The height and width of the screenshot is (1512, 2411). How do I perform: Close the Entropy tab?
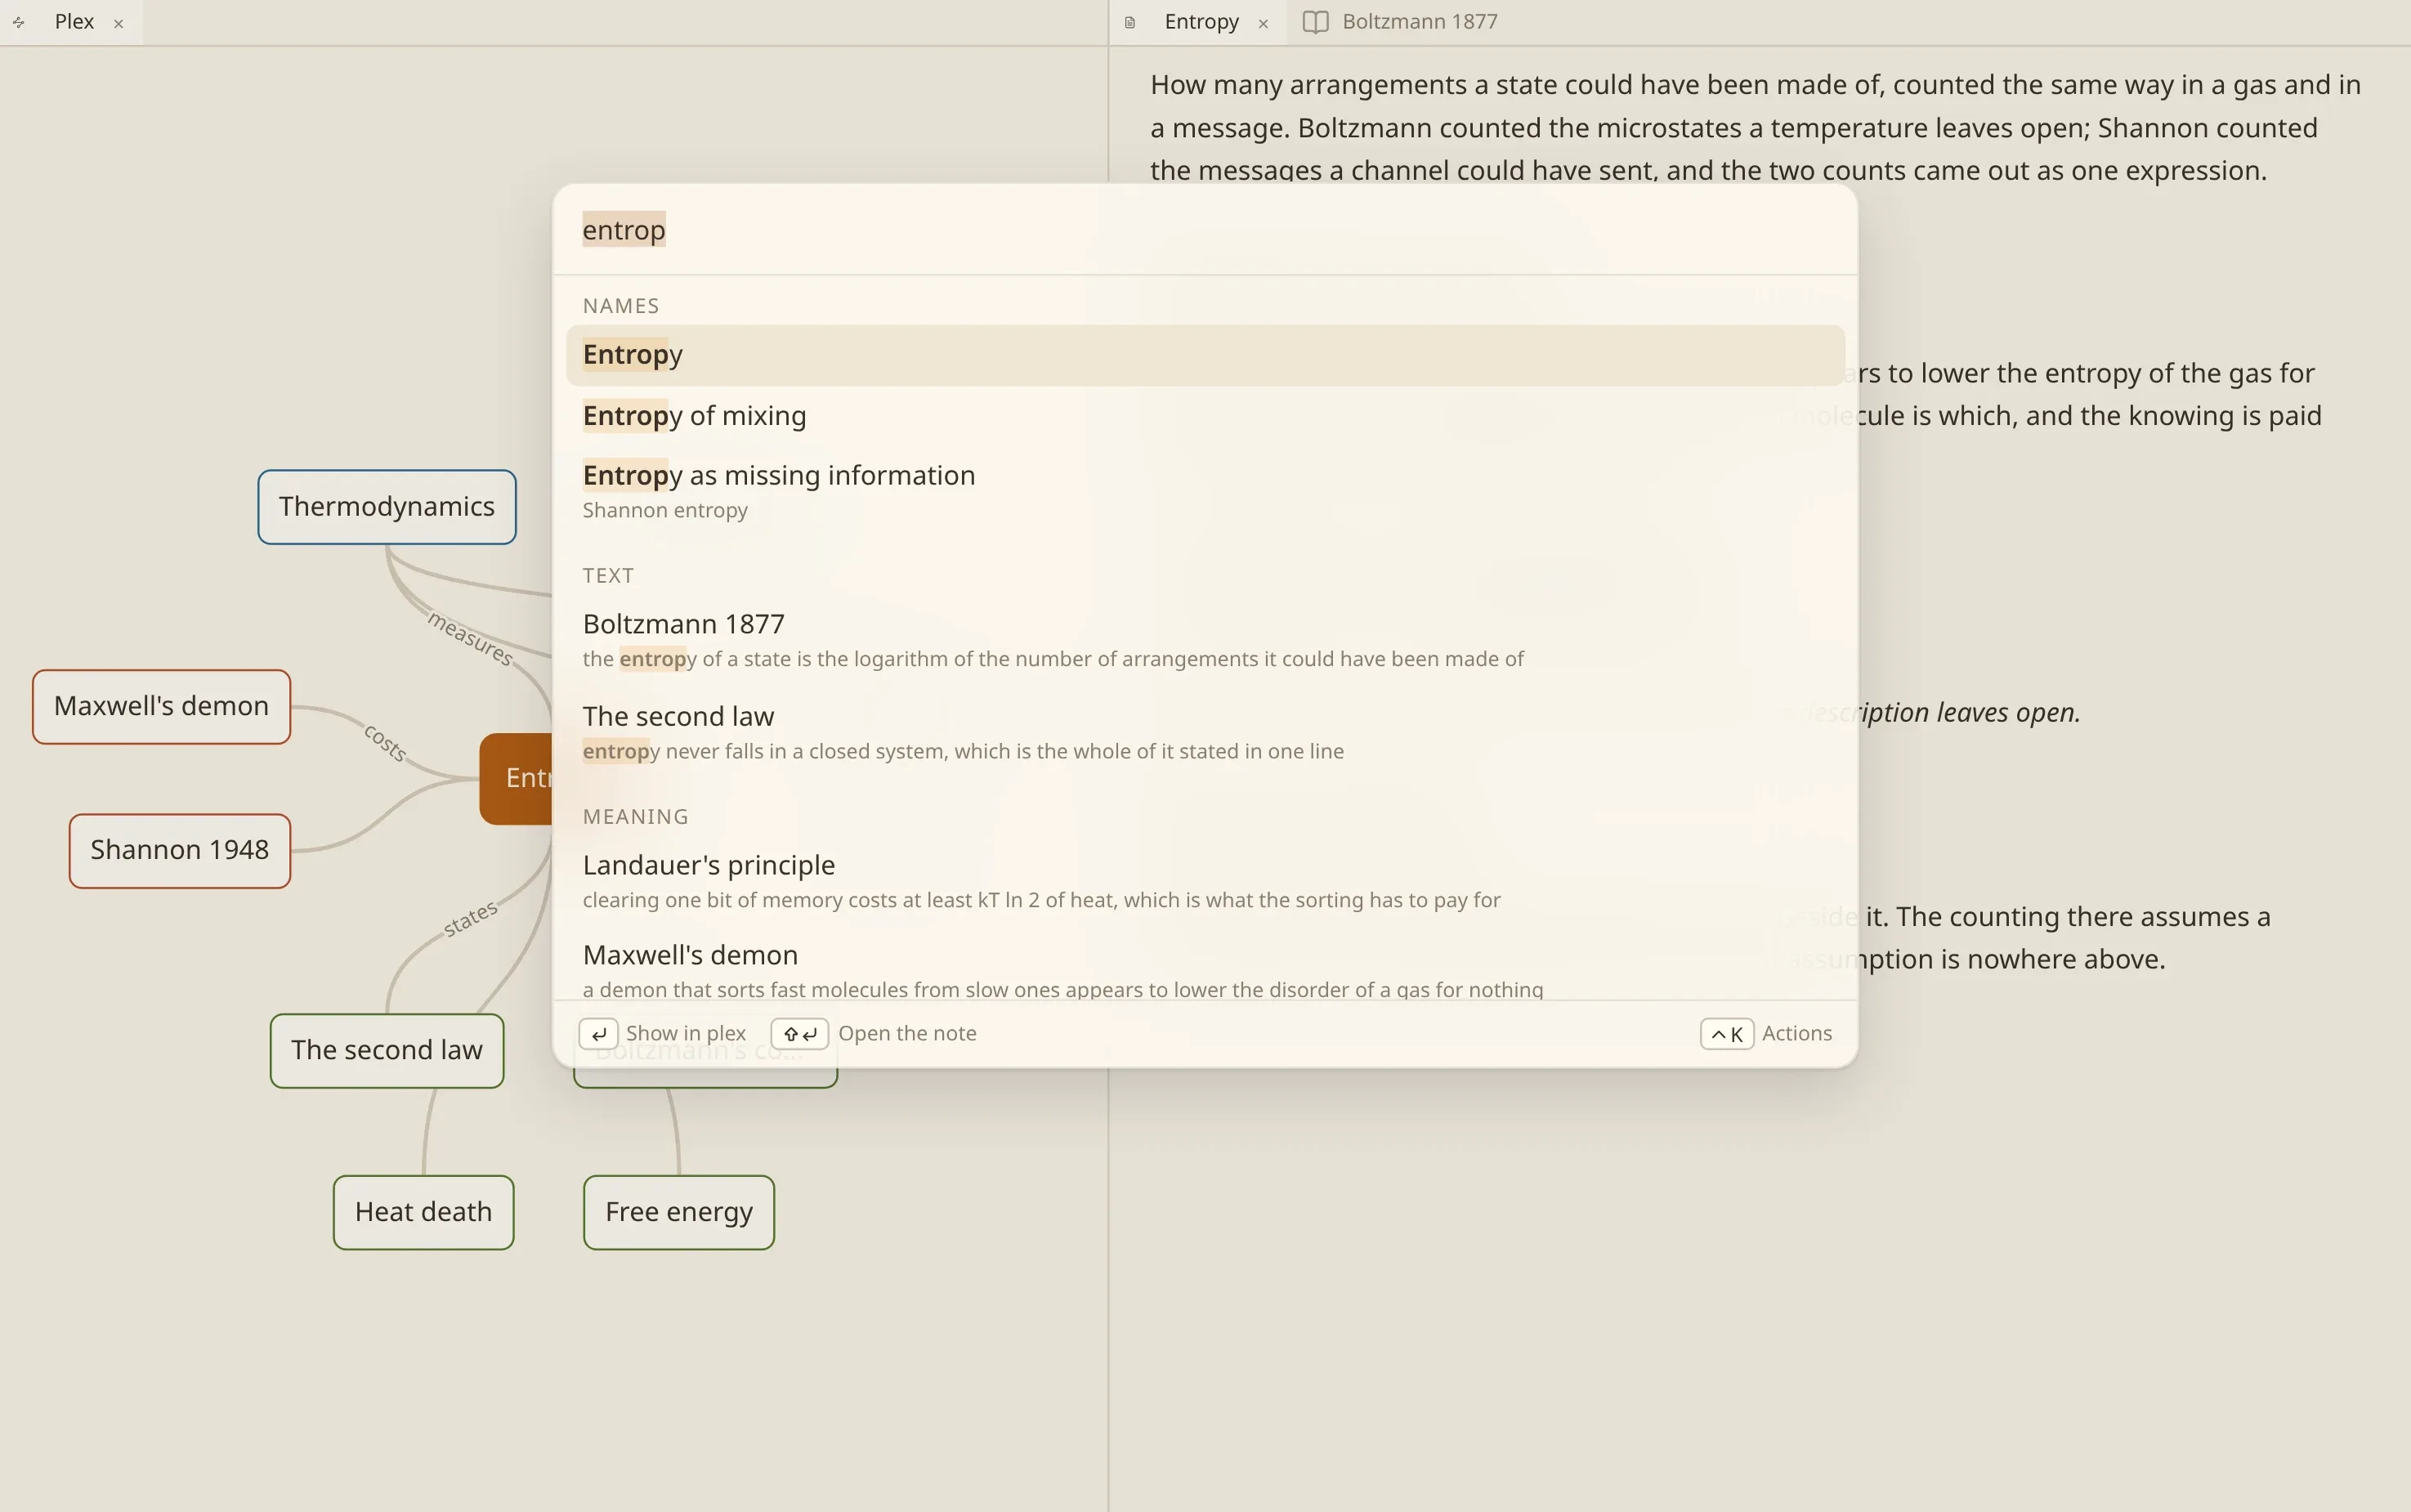[1263, 23]
